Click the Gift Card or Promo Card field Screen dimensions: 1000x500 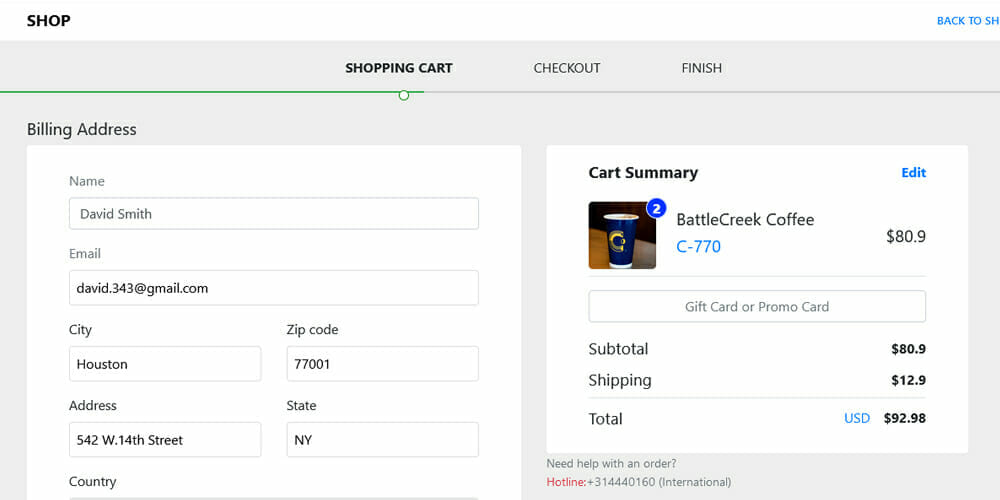click(x=757, y=307)
